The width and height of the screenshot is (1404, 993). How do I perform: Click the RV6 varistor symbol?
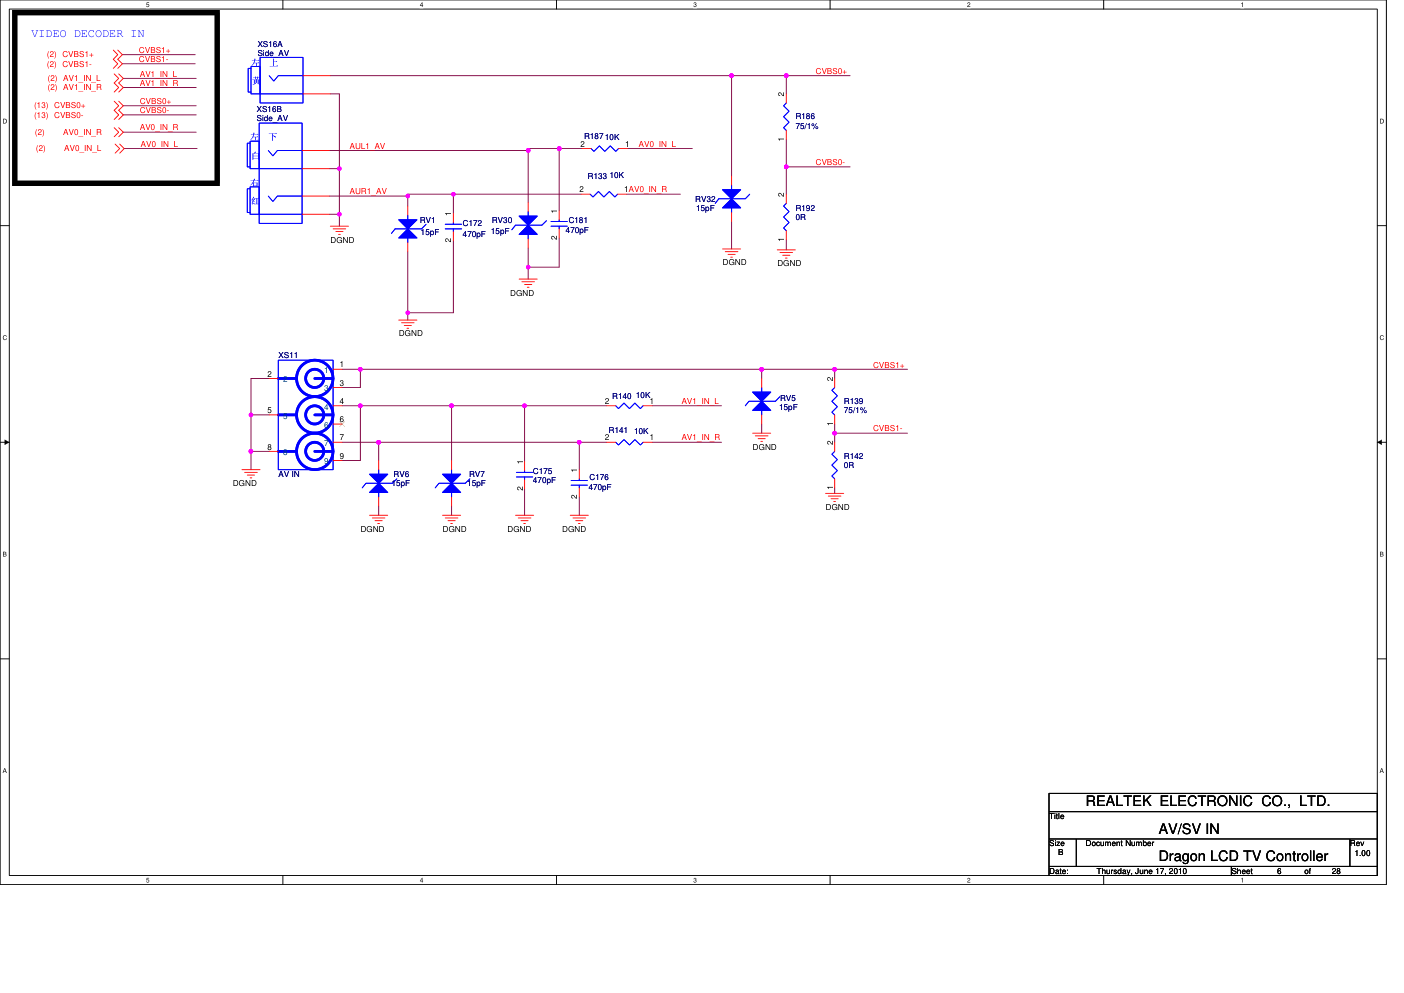pyautogui.click(x=378, y=484)
